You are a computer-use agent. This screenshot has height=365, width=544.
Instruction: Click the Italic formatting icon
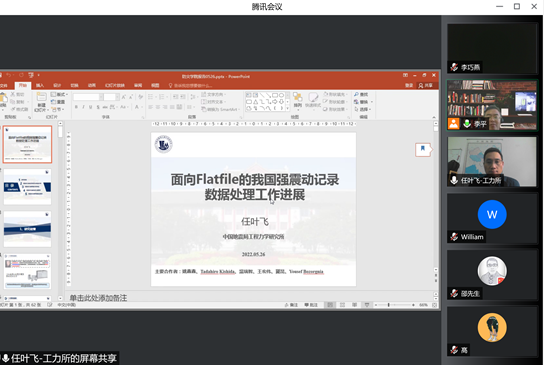tap(83, 107)
